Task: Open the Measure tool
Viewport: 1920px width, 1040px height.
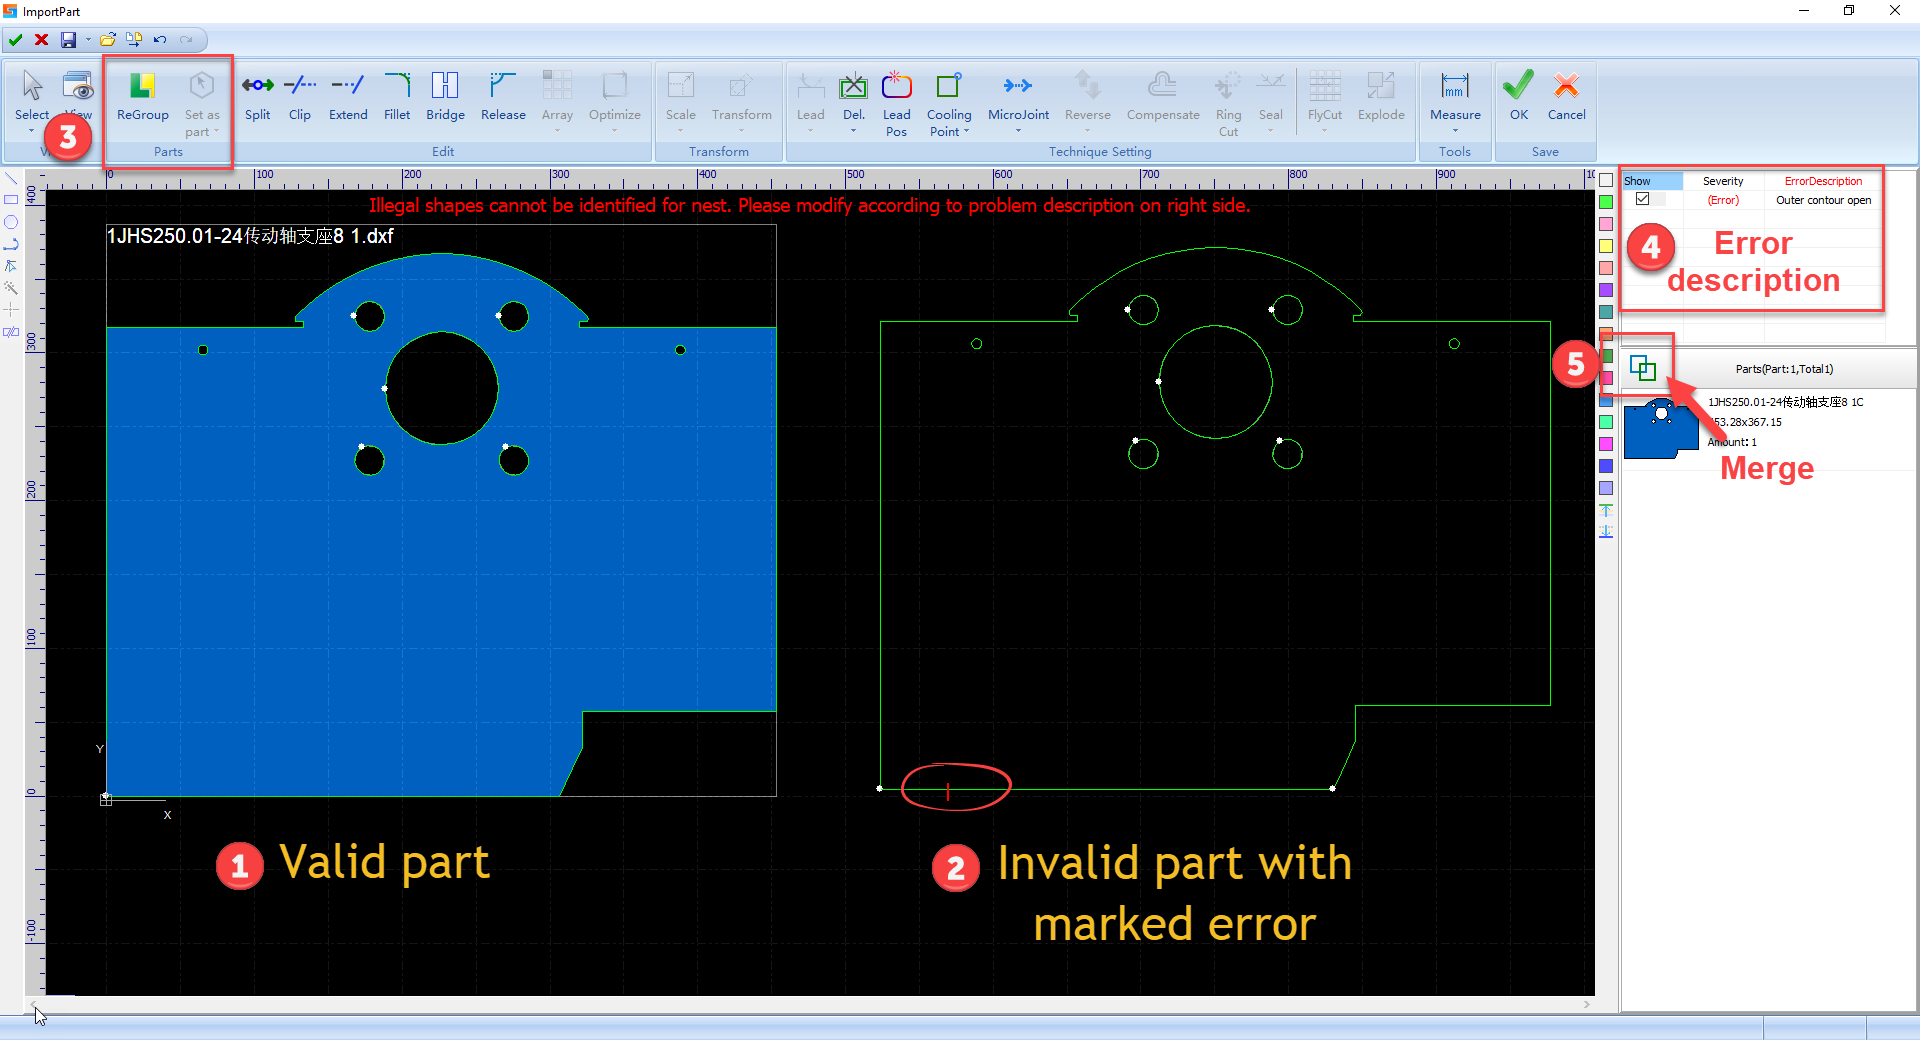Action: click(1455, 97)
